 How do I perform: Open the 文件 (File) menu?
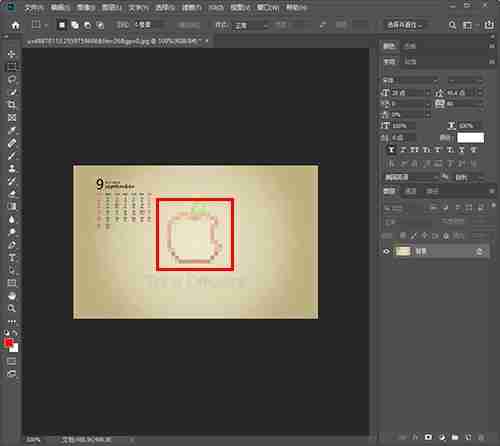coord(34,8)
